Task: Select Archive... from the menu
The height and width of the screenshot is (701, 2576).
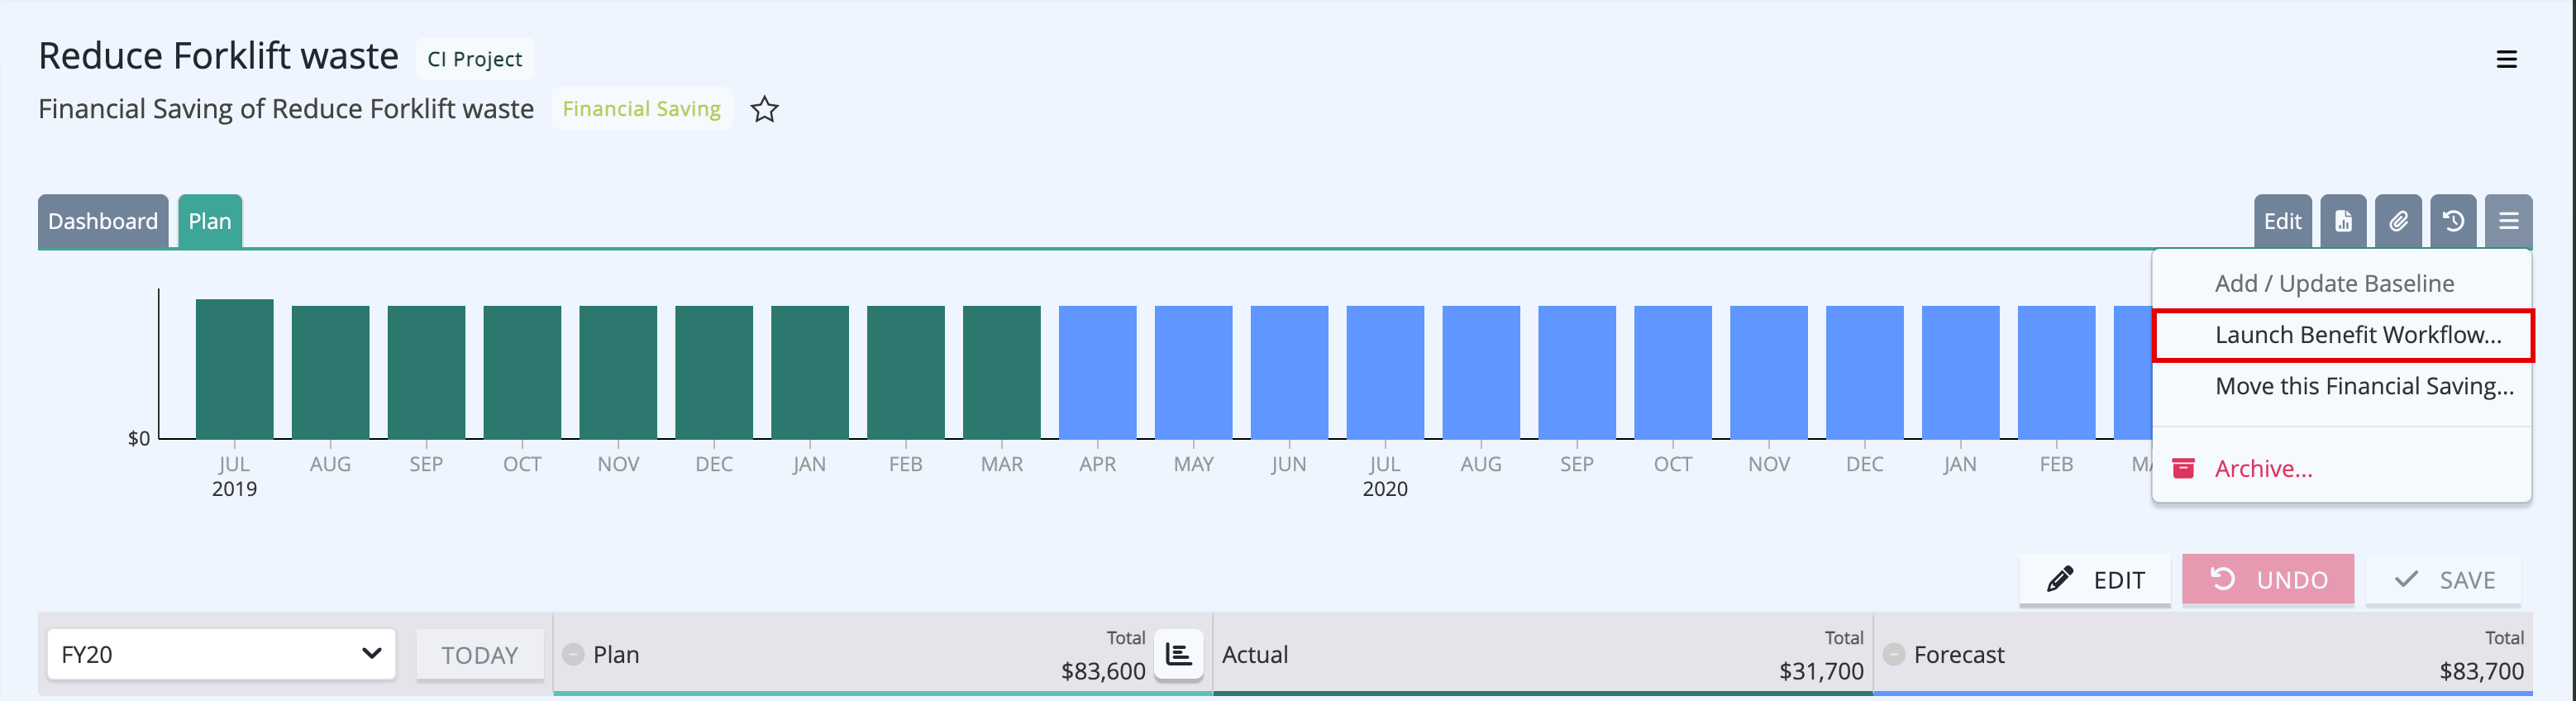Action: [2342, 468]
